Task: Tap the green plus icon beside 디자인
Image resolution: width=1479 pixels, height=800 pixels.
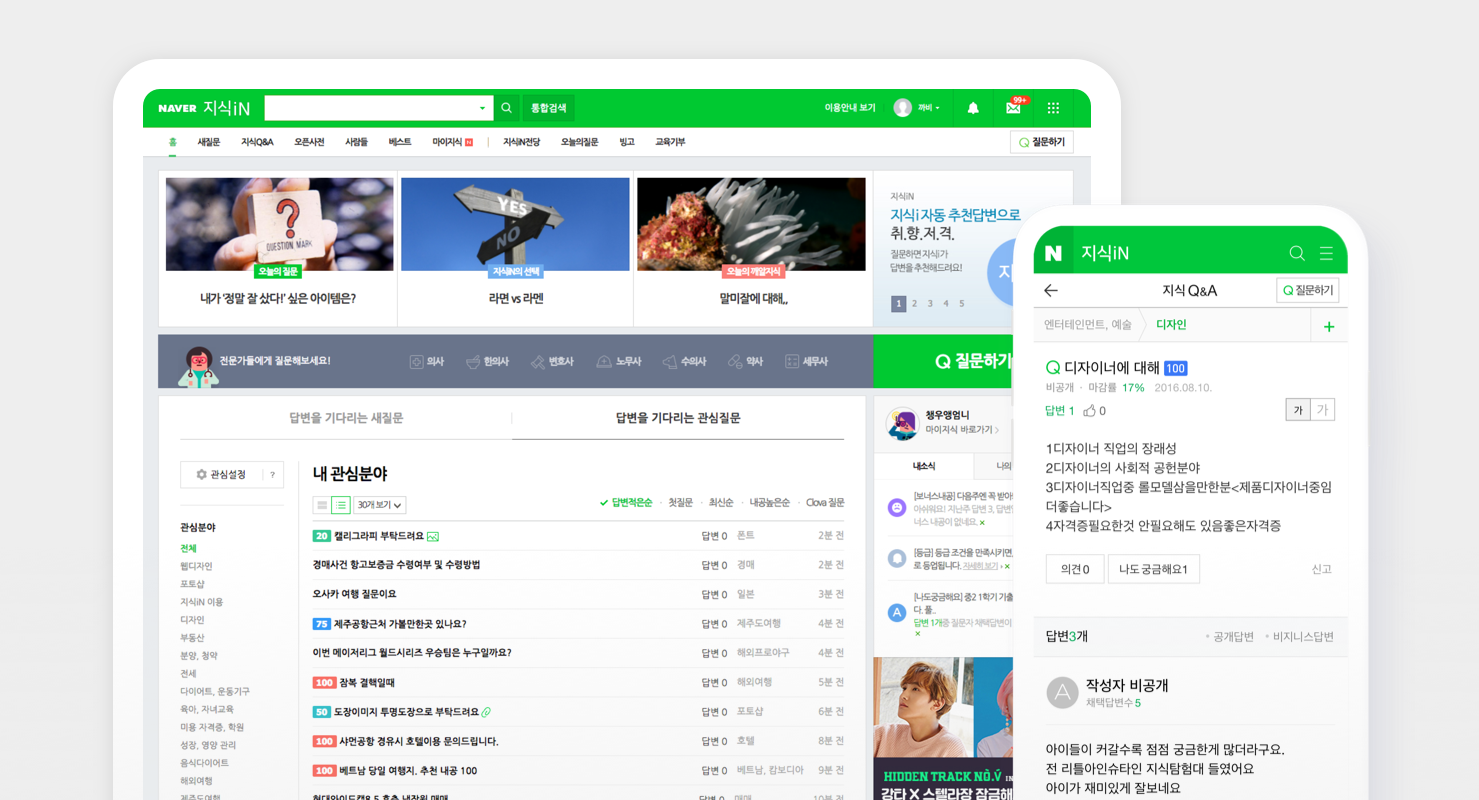Action: 1328,326
